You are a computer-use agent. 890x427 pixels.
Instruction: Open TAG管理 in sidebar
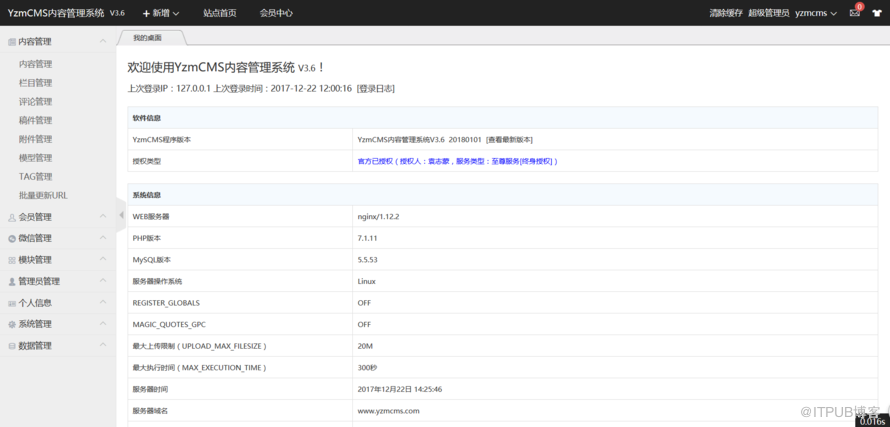pyautogui.click(x=35, y=177)
